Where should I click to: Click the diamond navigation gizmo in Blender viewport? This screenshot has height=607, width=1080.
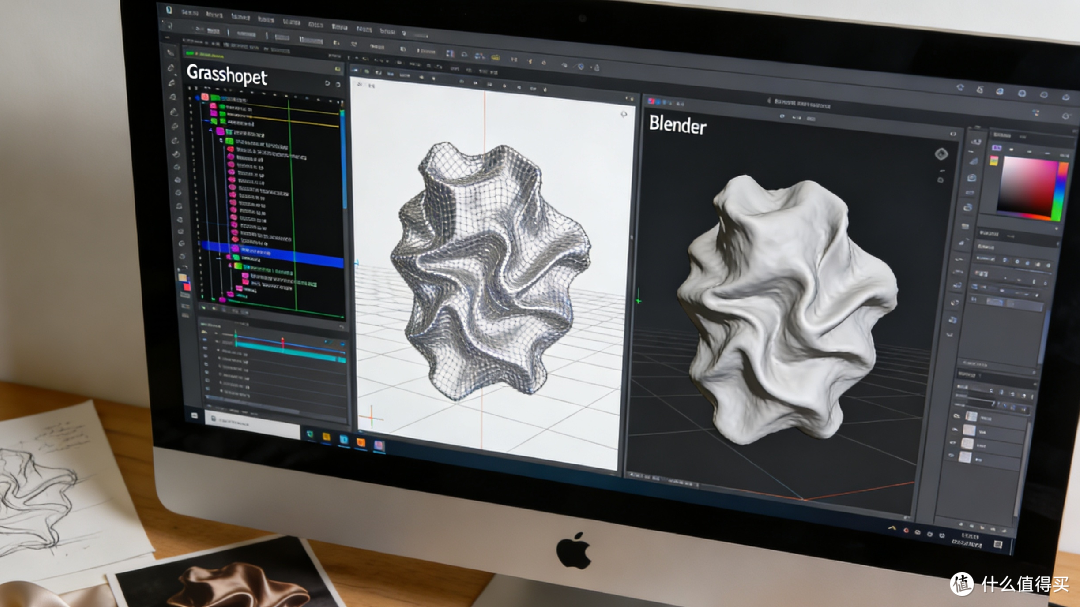click(x=941, y=154)
